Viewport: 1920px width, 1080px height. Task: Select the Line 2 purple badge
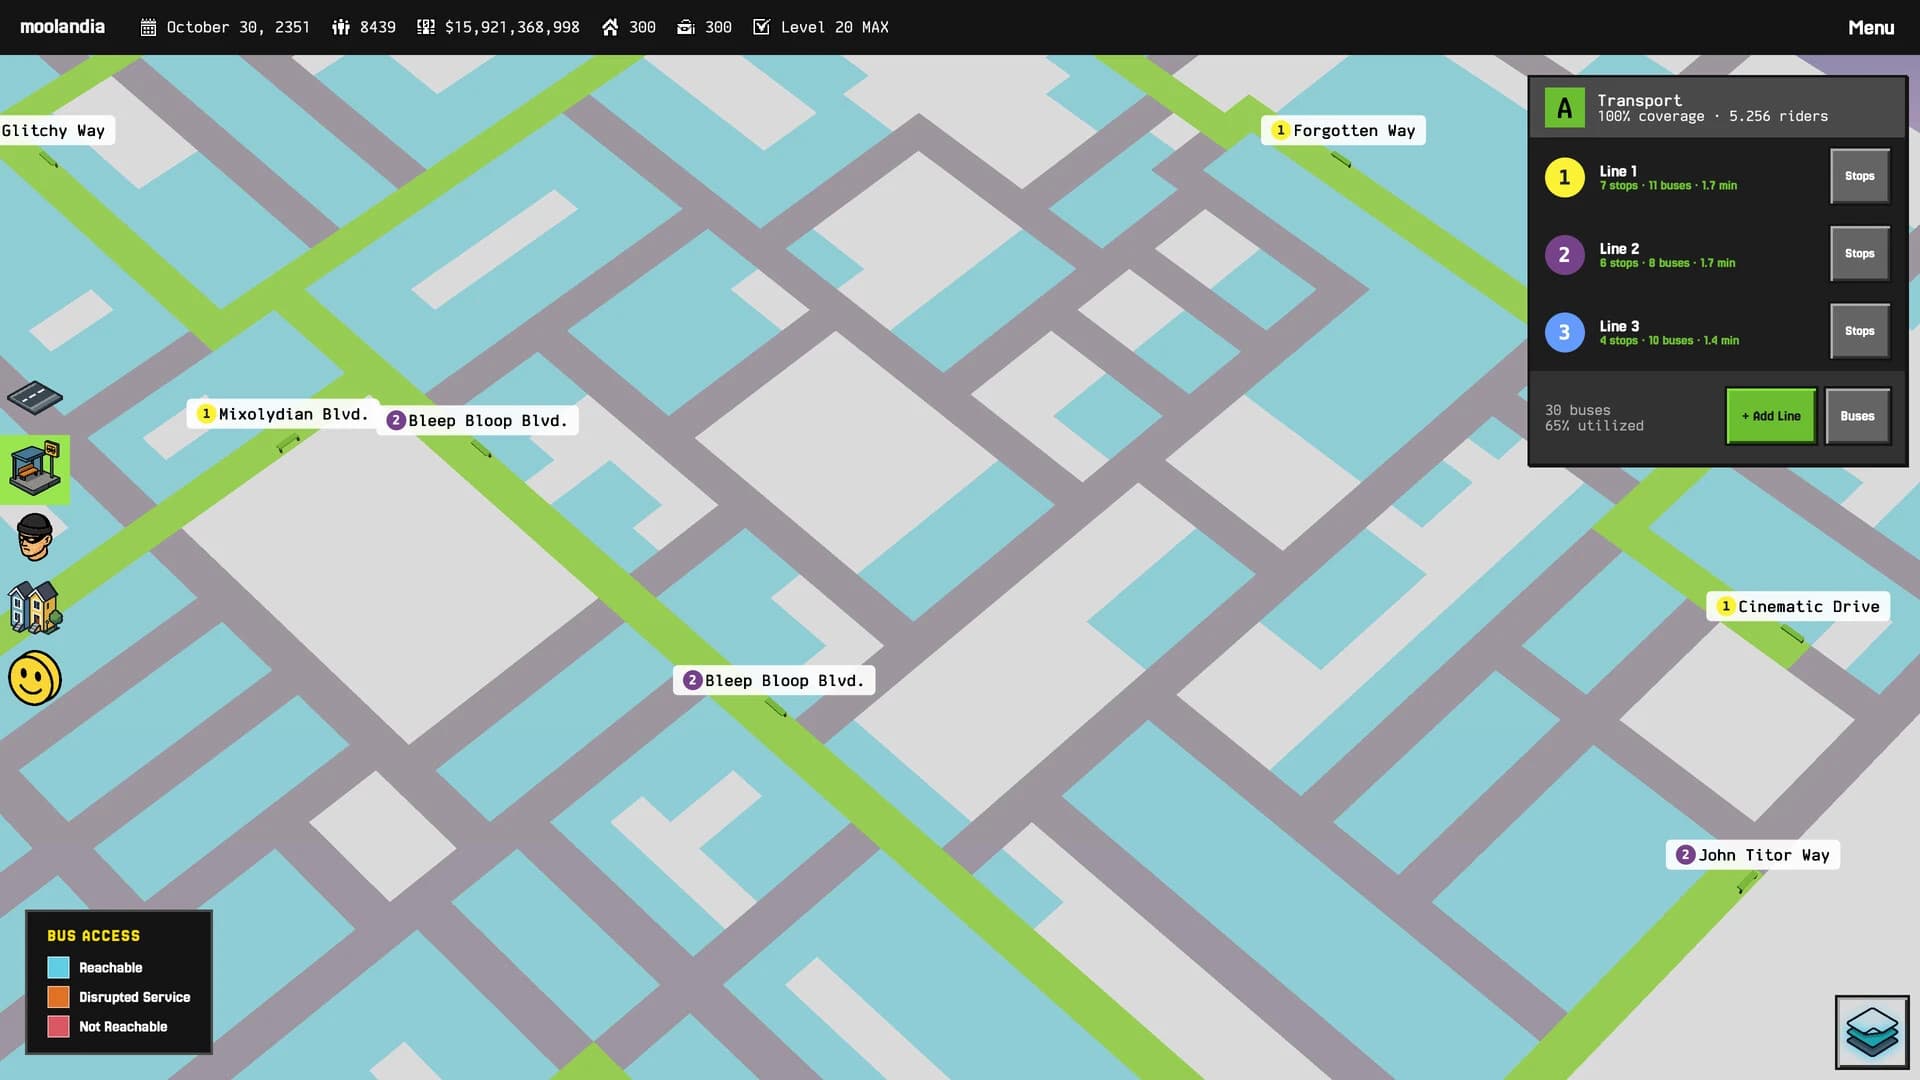pos(1565,255)
